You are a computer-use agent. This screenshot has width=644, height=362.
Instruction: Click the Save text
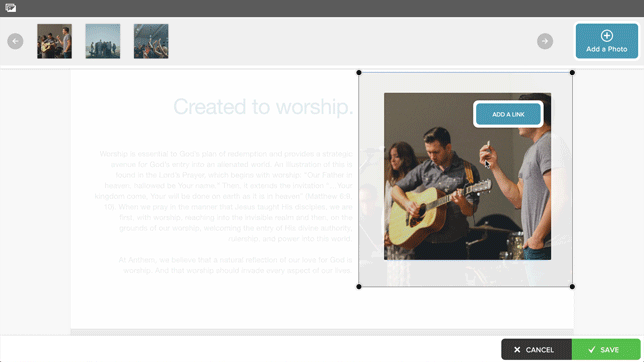[610, 350]
